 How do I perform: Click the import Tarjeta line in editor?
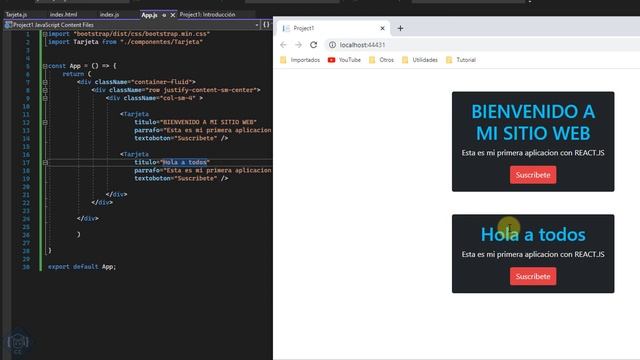click(x=125, y=42)
